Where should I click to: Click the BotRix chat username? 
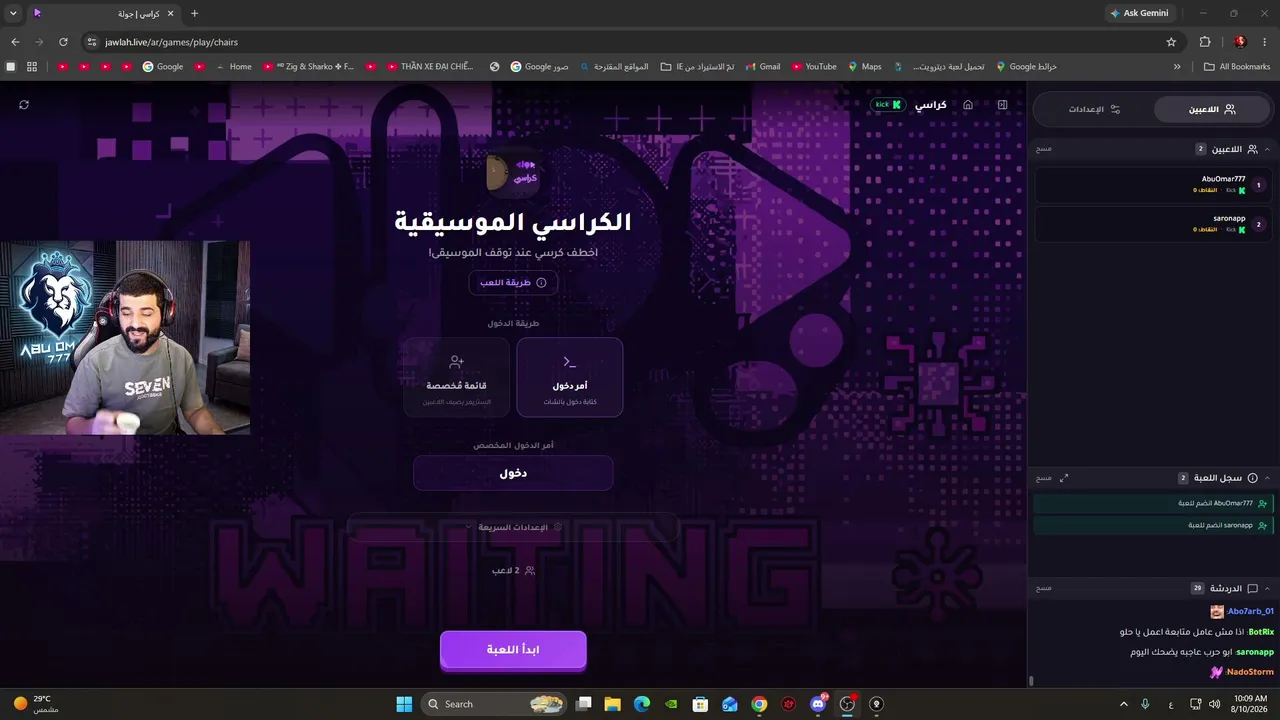coord(1261,632)
